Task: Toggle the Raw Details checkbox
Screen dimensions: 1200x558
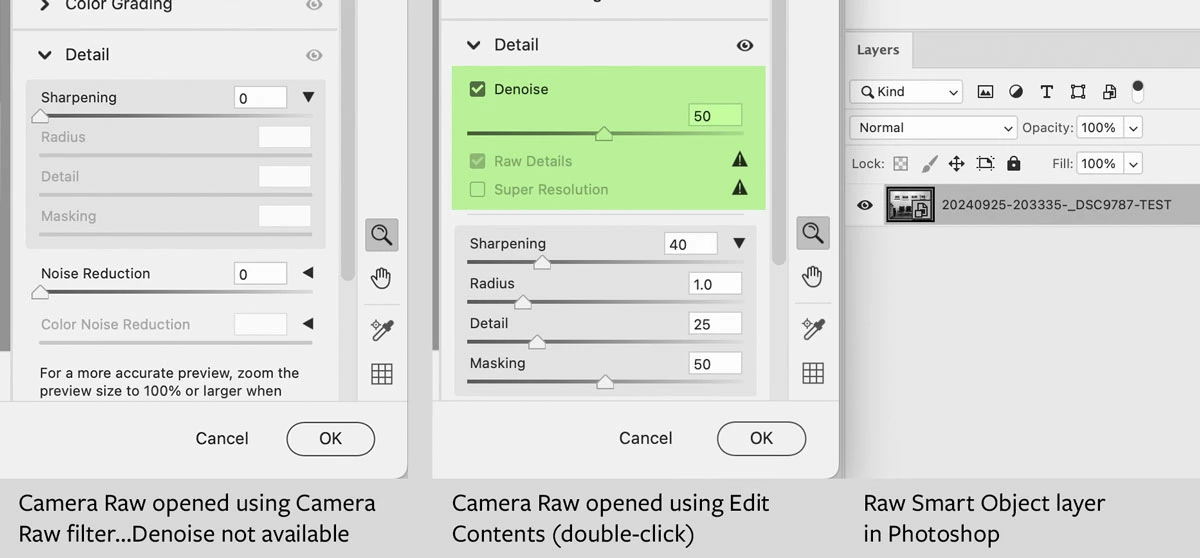Action: pos(477,161)
